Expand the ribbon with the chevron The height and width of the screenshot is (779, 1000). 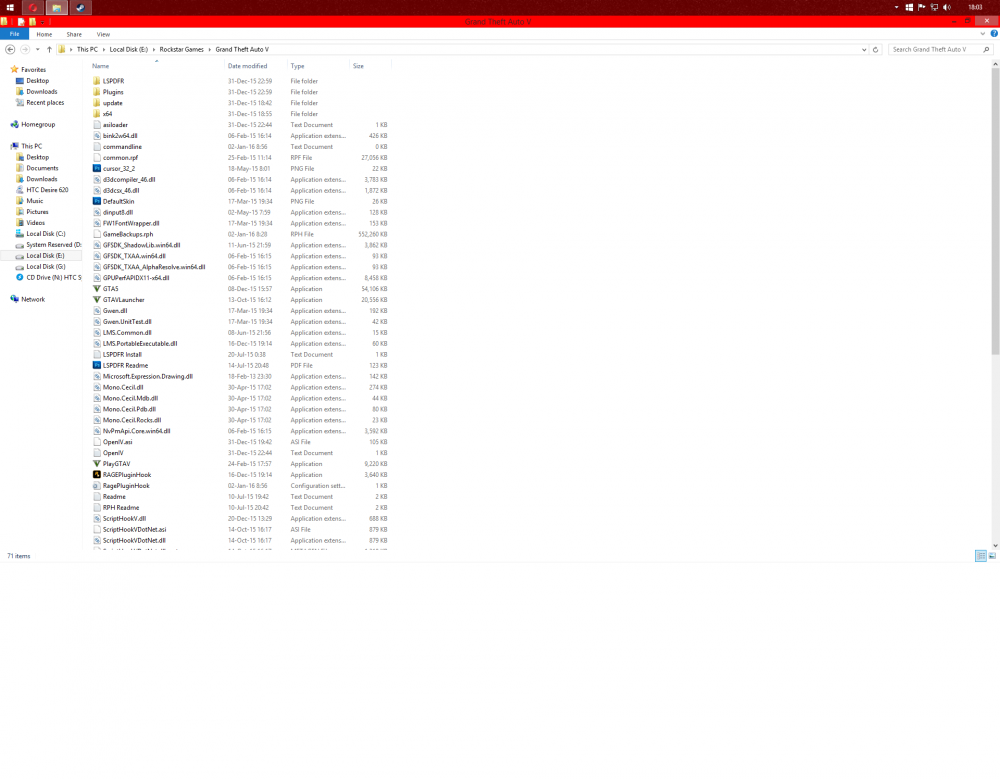point(983,34)
